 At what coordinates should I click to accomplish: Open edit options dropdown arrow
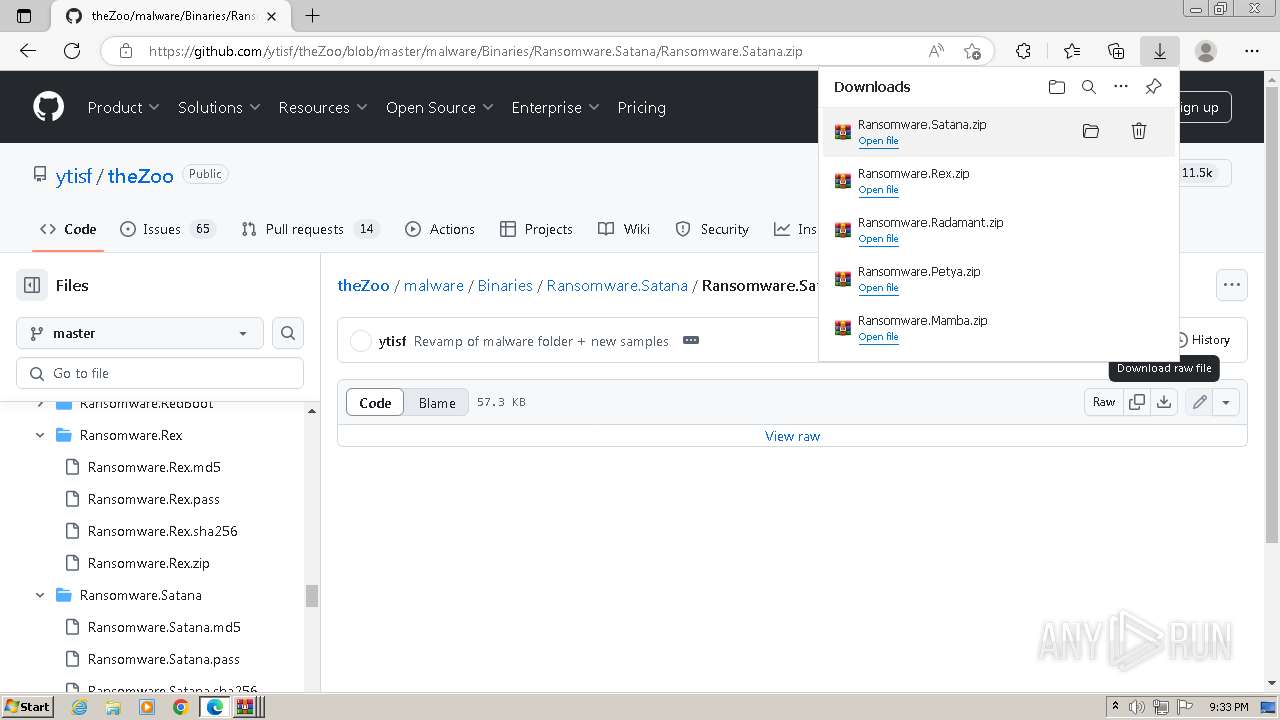coord(1226,402)
